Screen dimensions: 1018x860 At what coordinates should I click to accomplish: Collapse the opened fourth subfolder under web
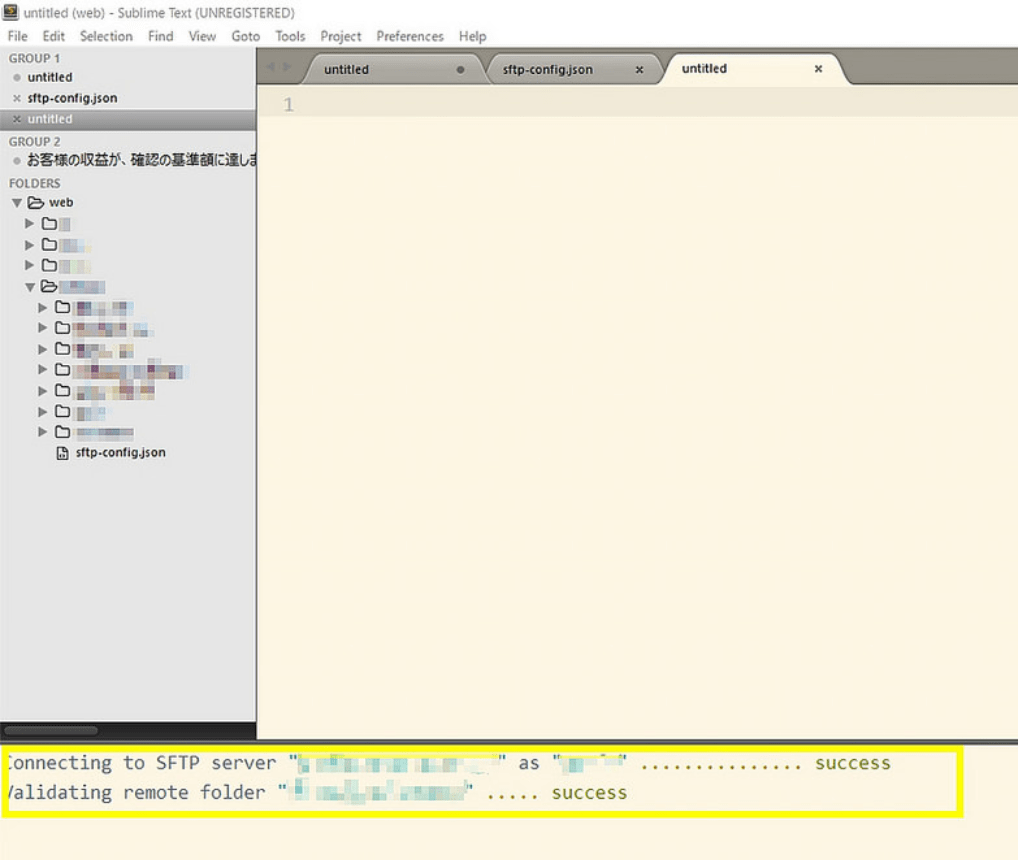30,287
